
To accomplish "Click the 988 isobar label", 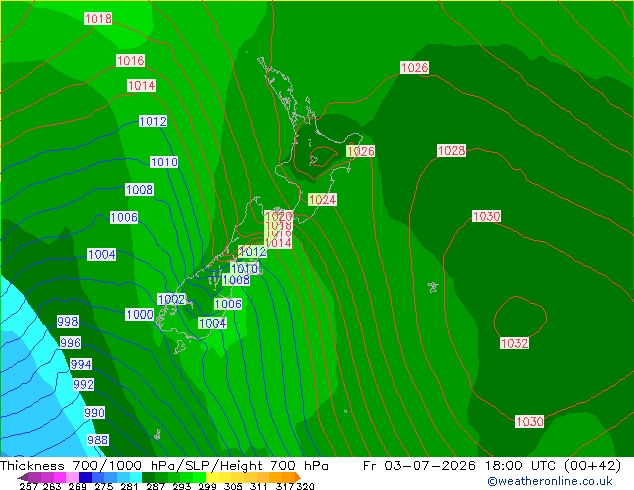I will (x=97, y=440).
